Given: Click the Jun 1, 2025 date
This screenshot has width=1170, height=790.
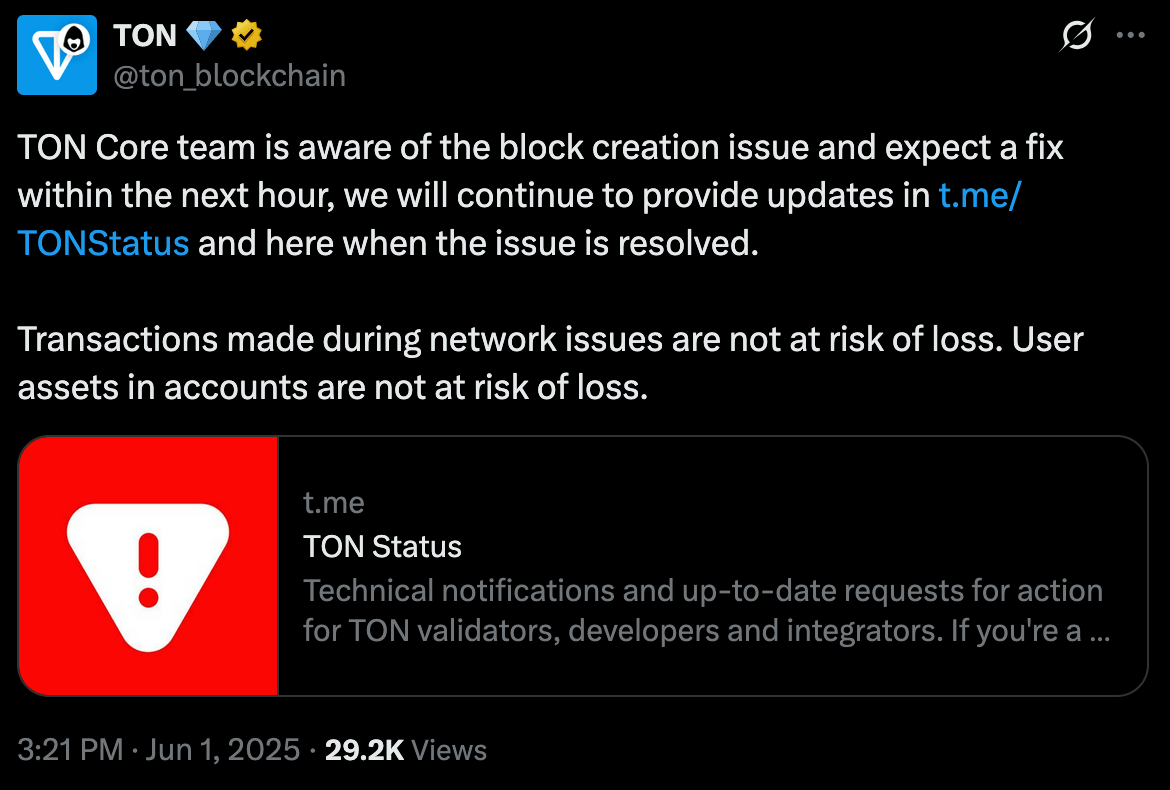Looking at the screenshot, I should (222, 750).
